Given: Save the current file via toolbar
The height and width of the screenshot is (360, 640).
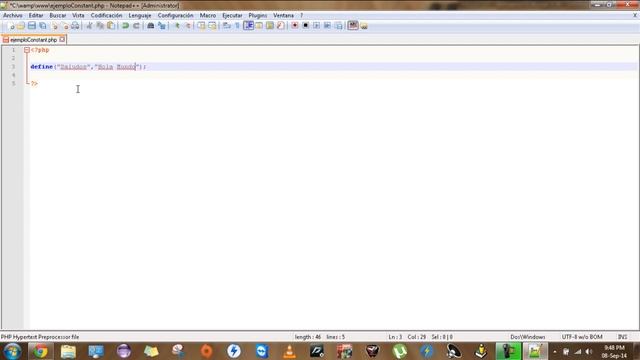Looking at the screenshot, I should 31,26.
